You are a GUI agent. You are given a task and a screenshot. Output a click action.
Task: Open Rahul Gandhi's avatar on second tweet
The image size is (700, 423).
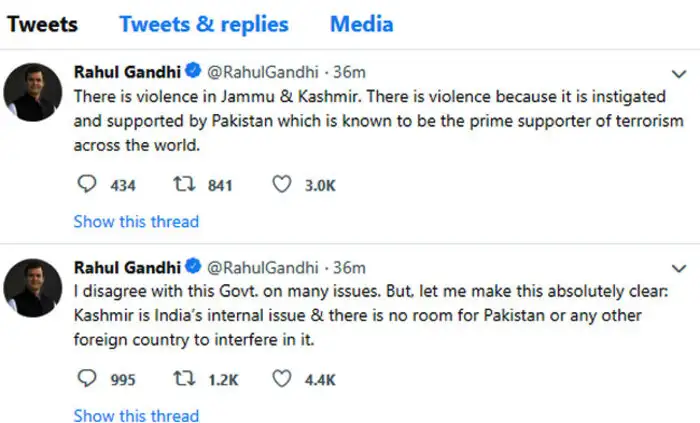34,291
